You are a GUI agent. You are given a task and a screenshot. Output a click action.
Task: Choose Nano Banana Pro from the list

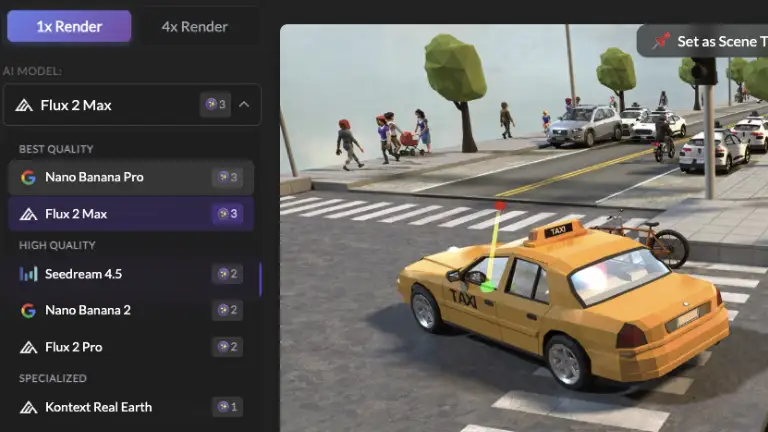pos(131,177)
